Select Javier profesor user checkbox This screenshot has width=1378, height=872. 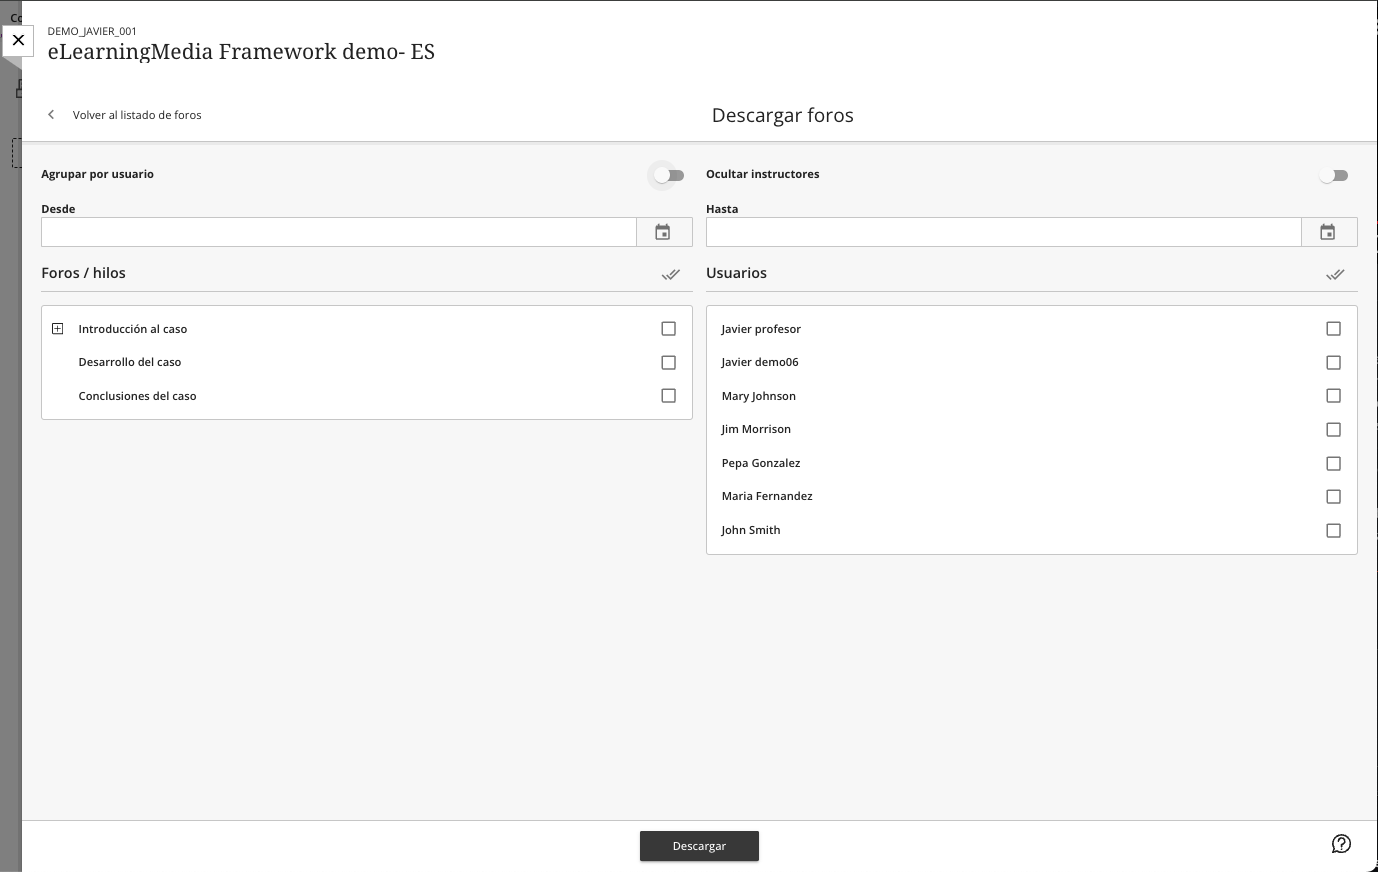pyautogui.click(x=1334, y=329)
